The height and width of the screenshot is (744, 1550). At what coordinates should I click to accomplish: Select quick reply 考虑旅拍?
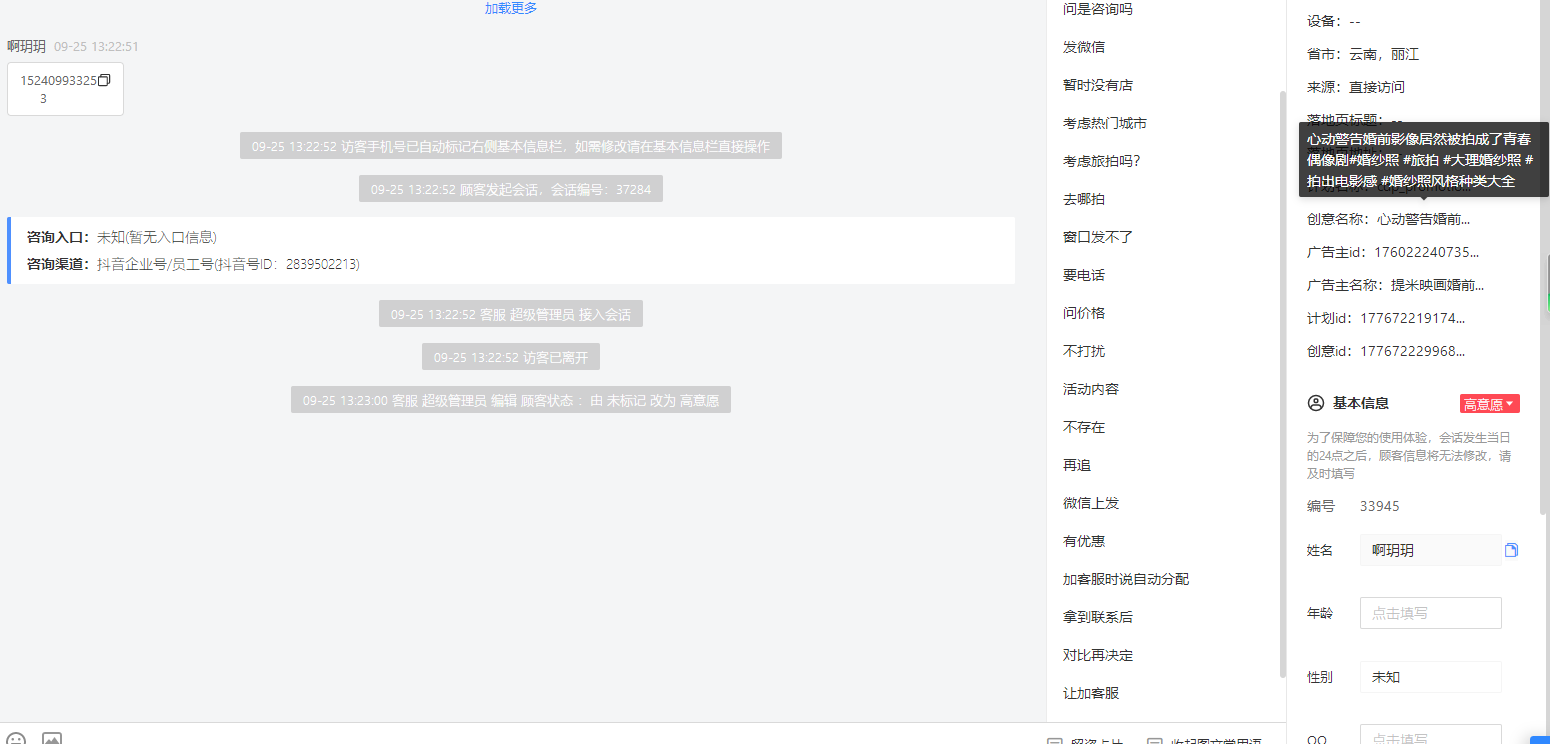[1102, 161]
